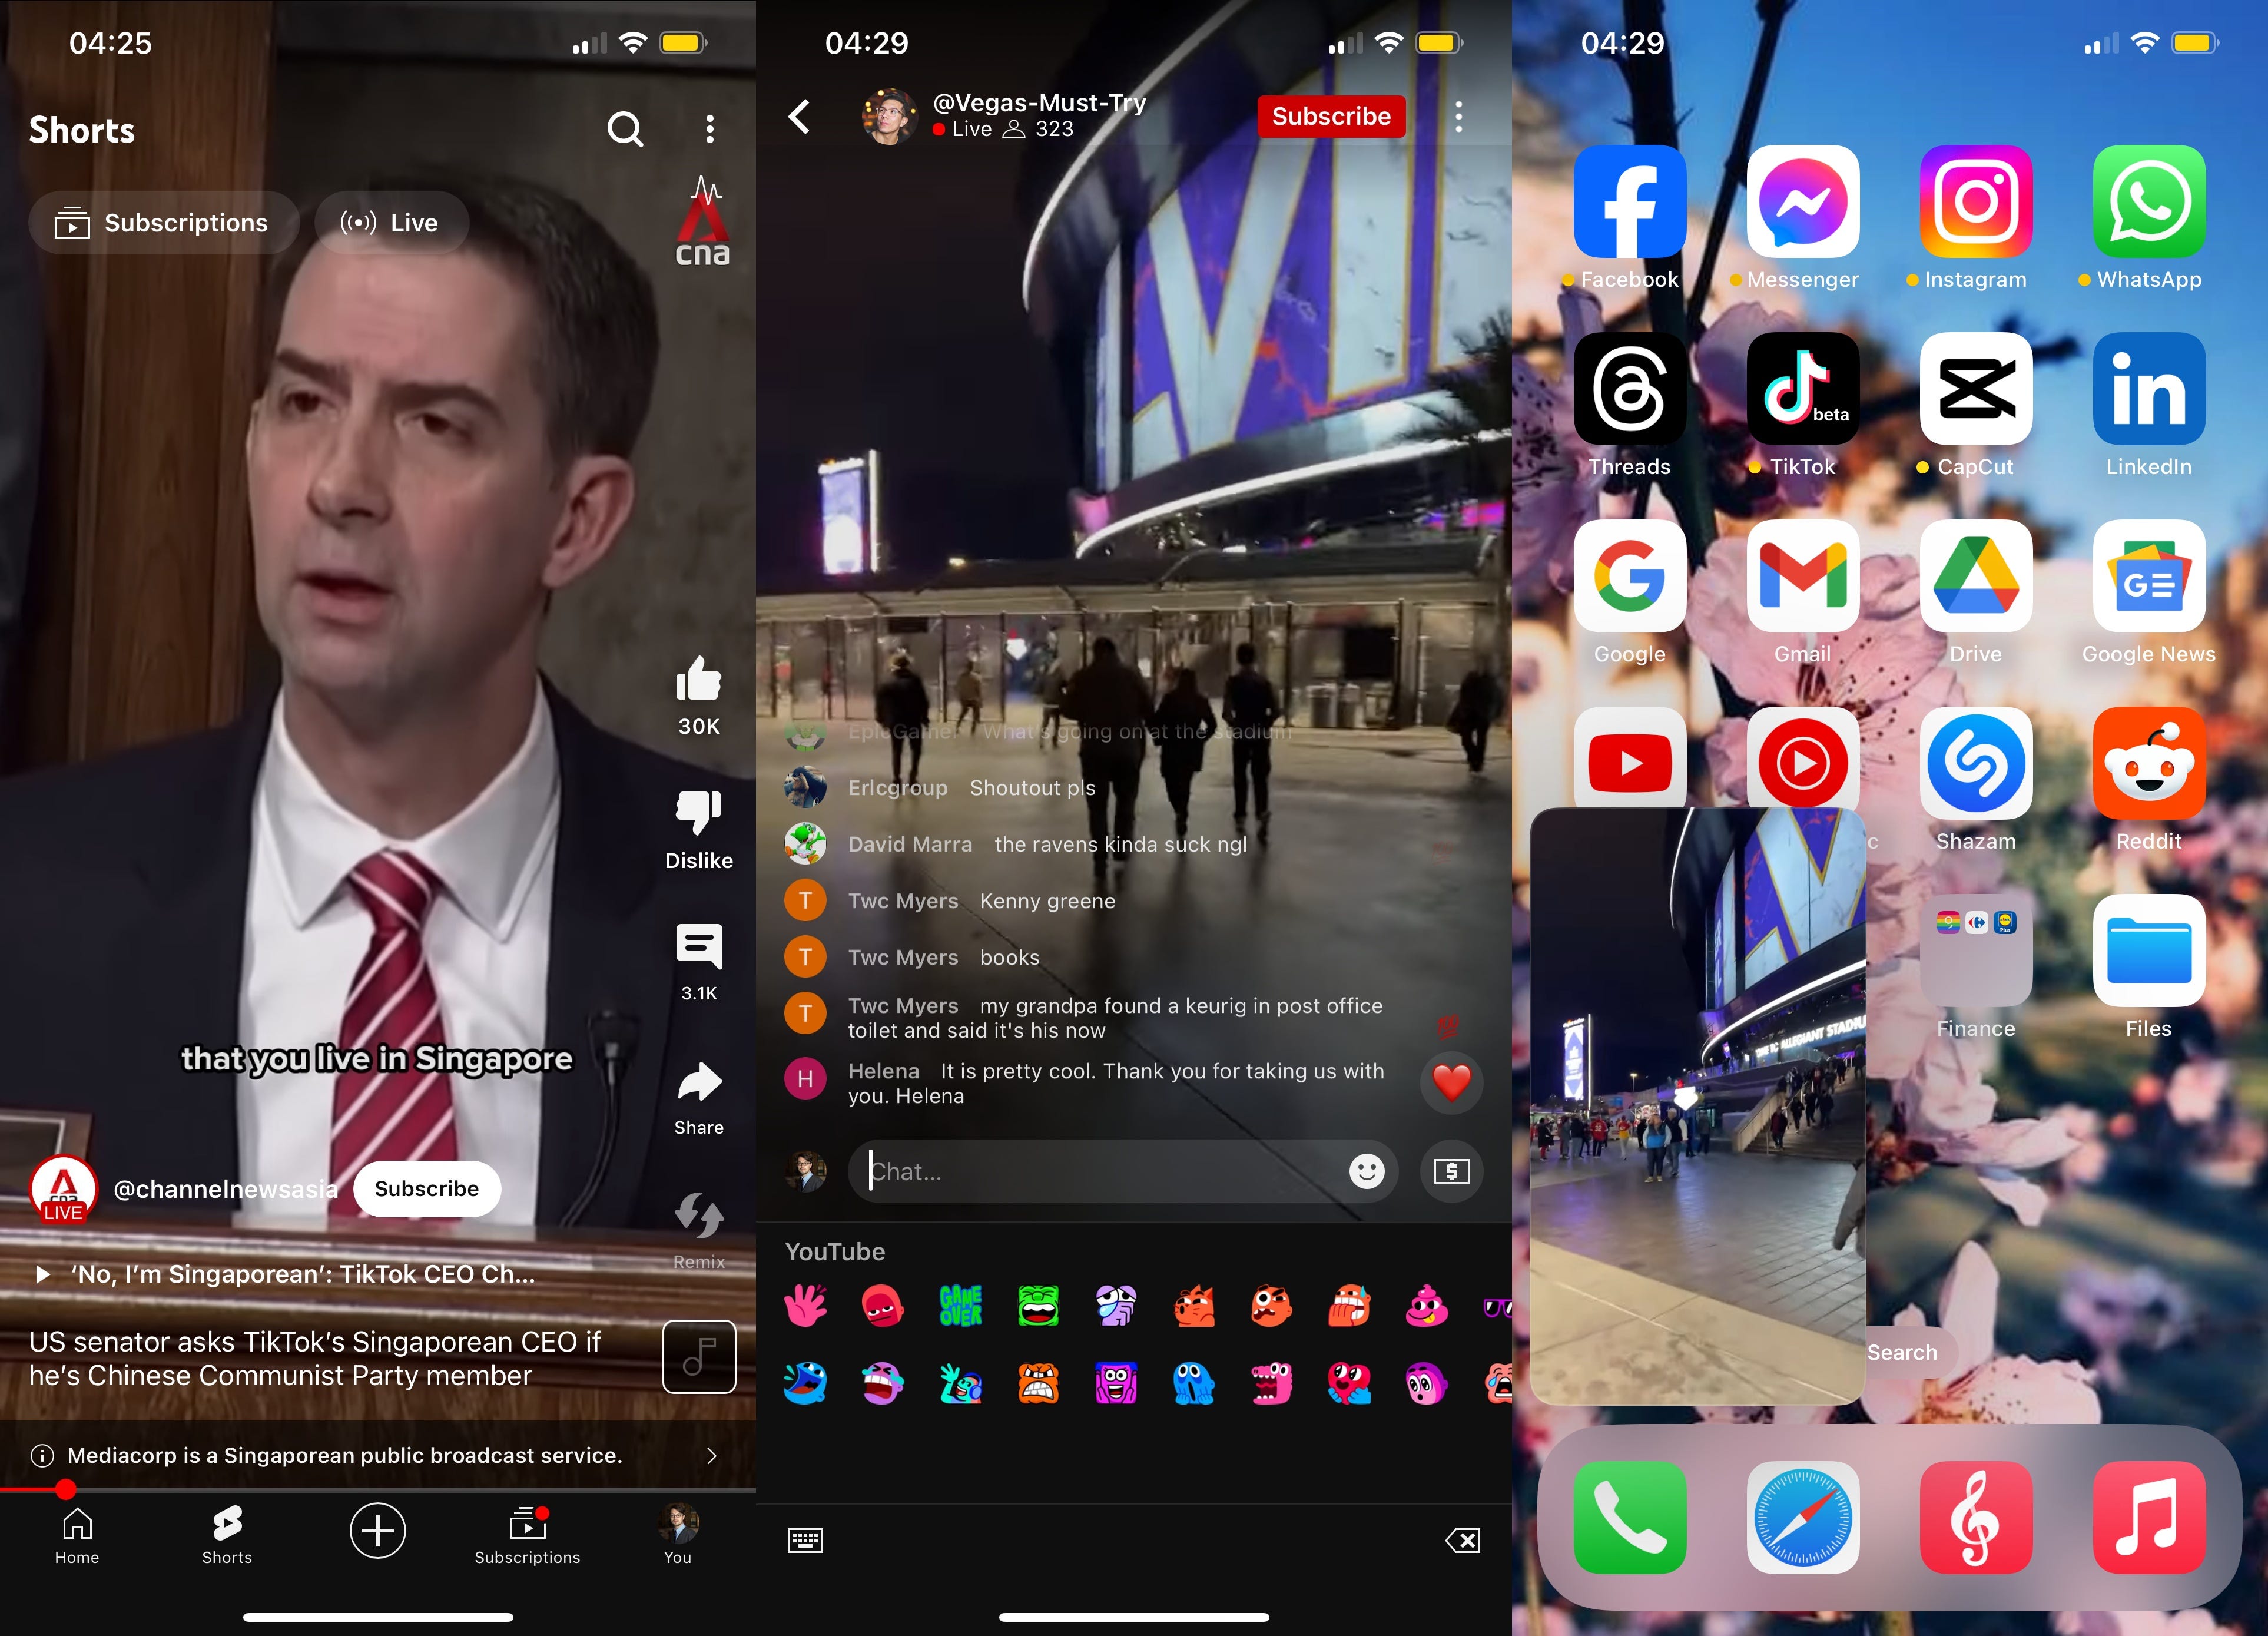Launch Files app
2268x1636 pixels.
2149,951
